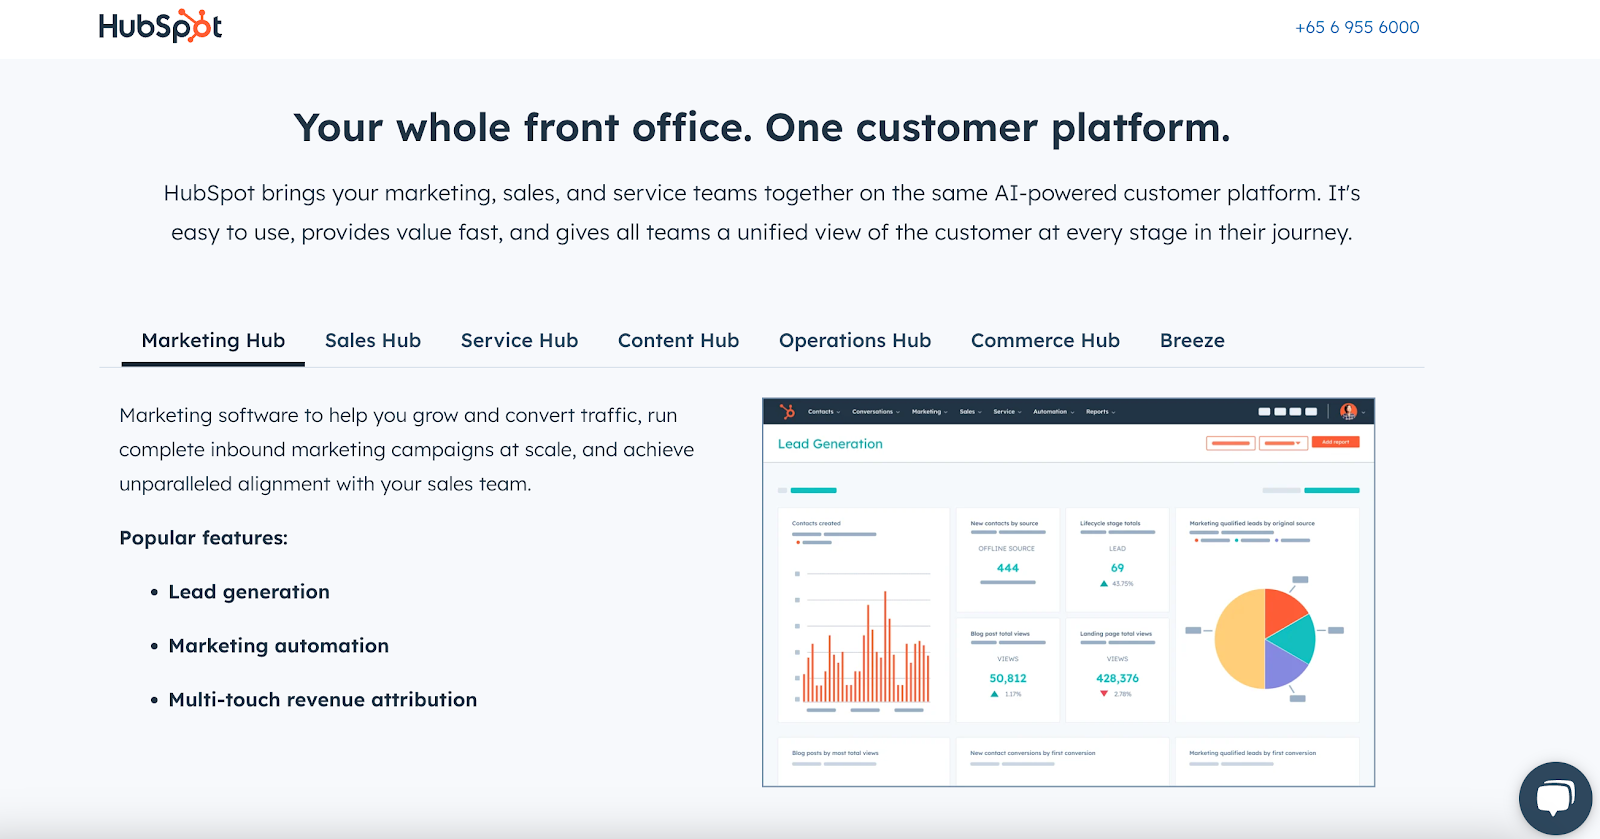
Task: Open the Service Hub tab
Action: (x=519, y=341)
